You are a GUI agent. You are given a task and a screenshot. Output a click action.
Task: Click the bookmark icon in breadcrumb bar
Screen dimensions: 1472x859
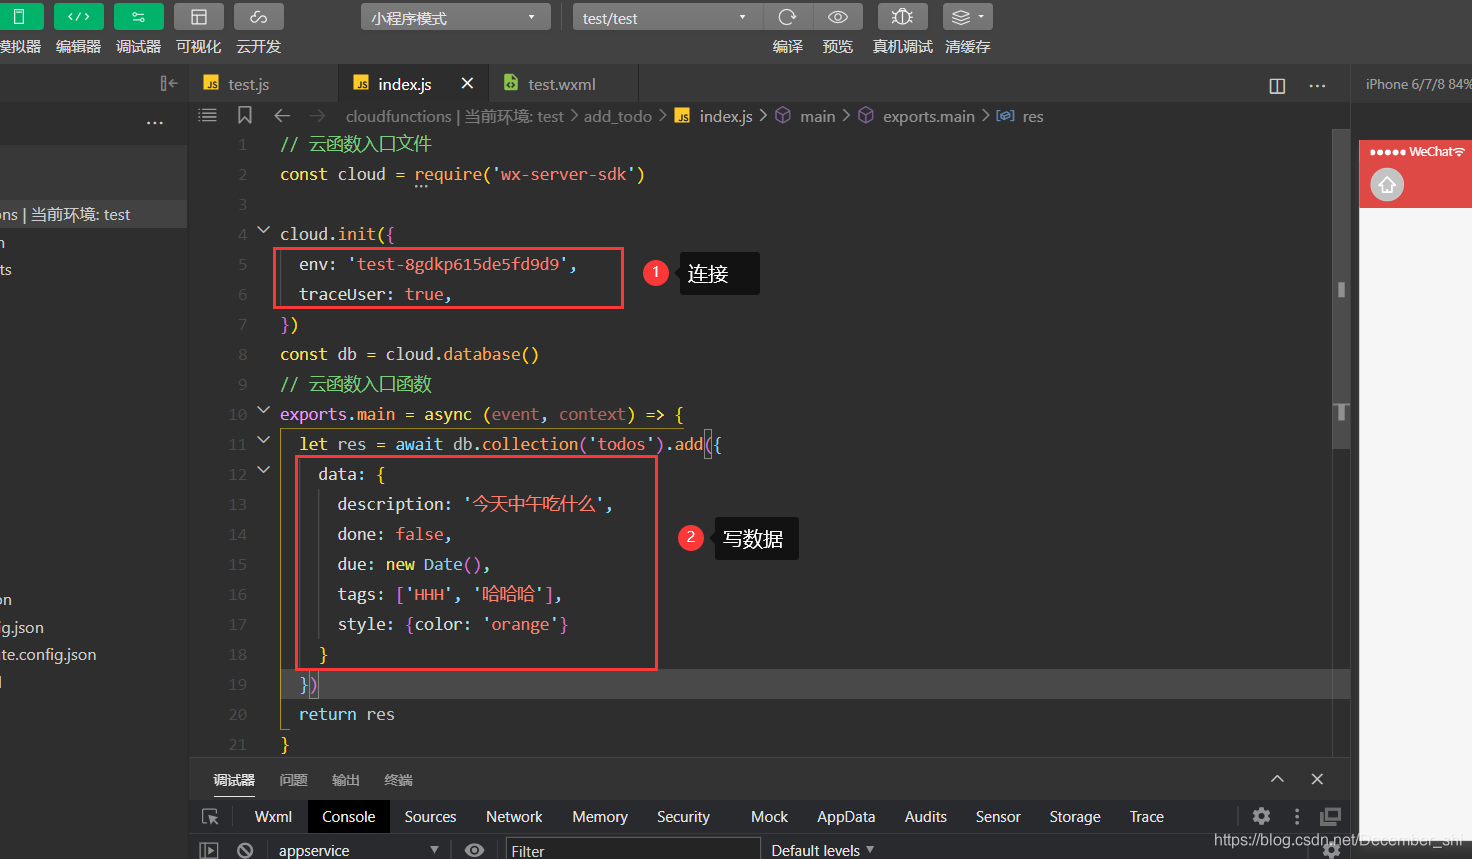click(245, 116)
